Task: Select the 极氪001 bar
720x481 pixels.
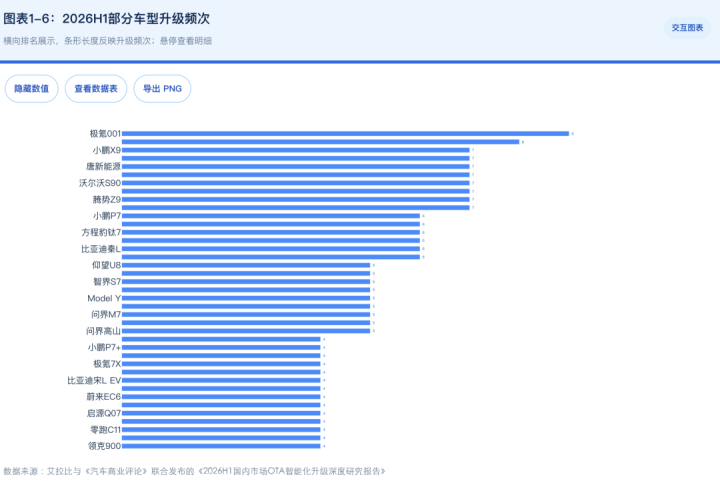Action: coord(345,134)
